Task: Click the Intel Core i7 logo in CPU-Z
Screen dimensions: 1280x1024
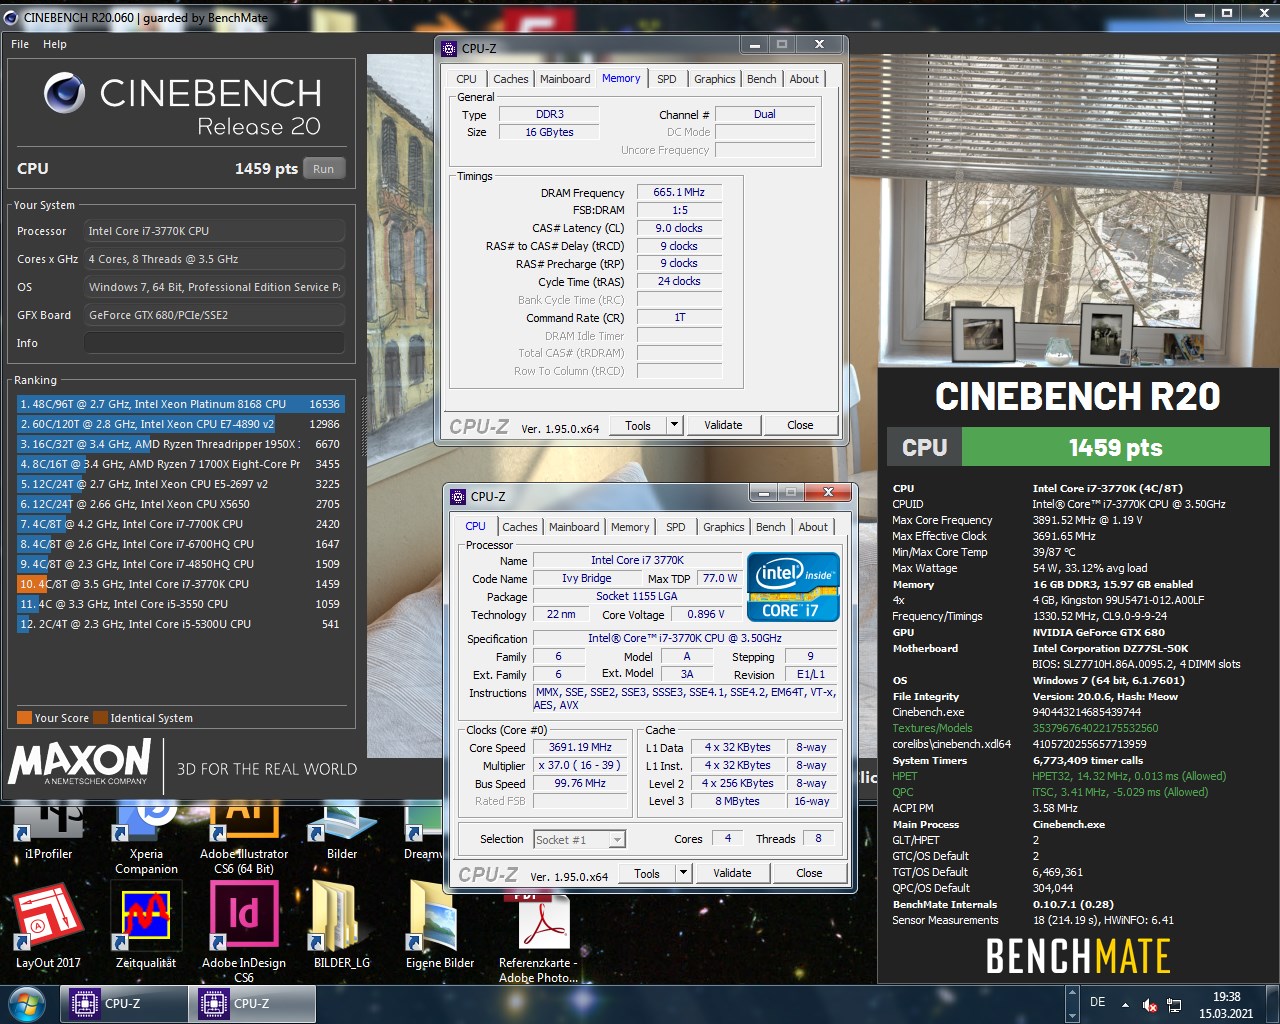Action: coord(793,587)
